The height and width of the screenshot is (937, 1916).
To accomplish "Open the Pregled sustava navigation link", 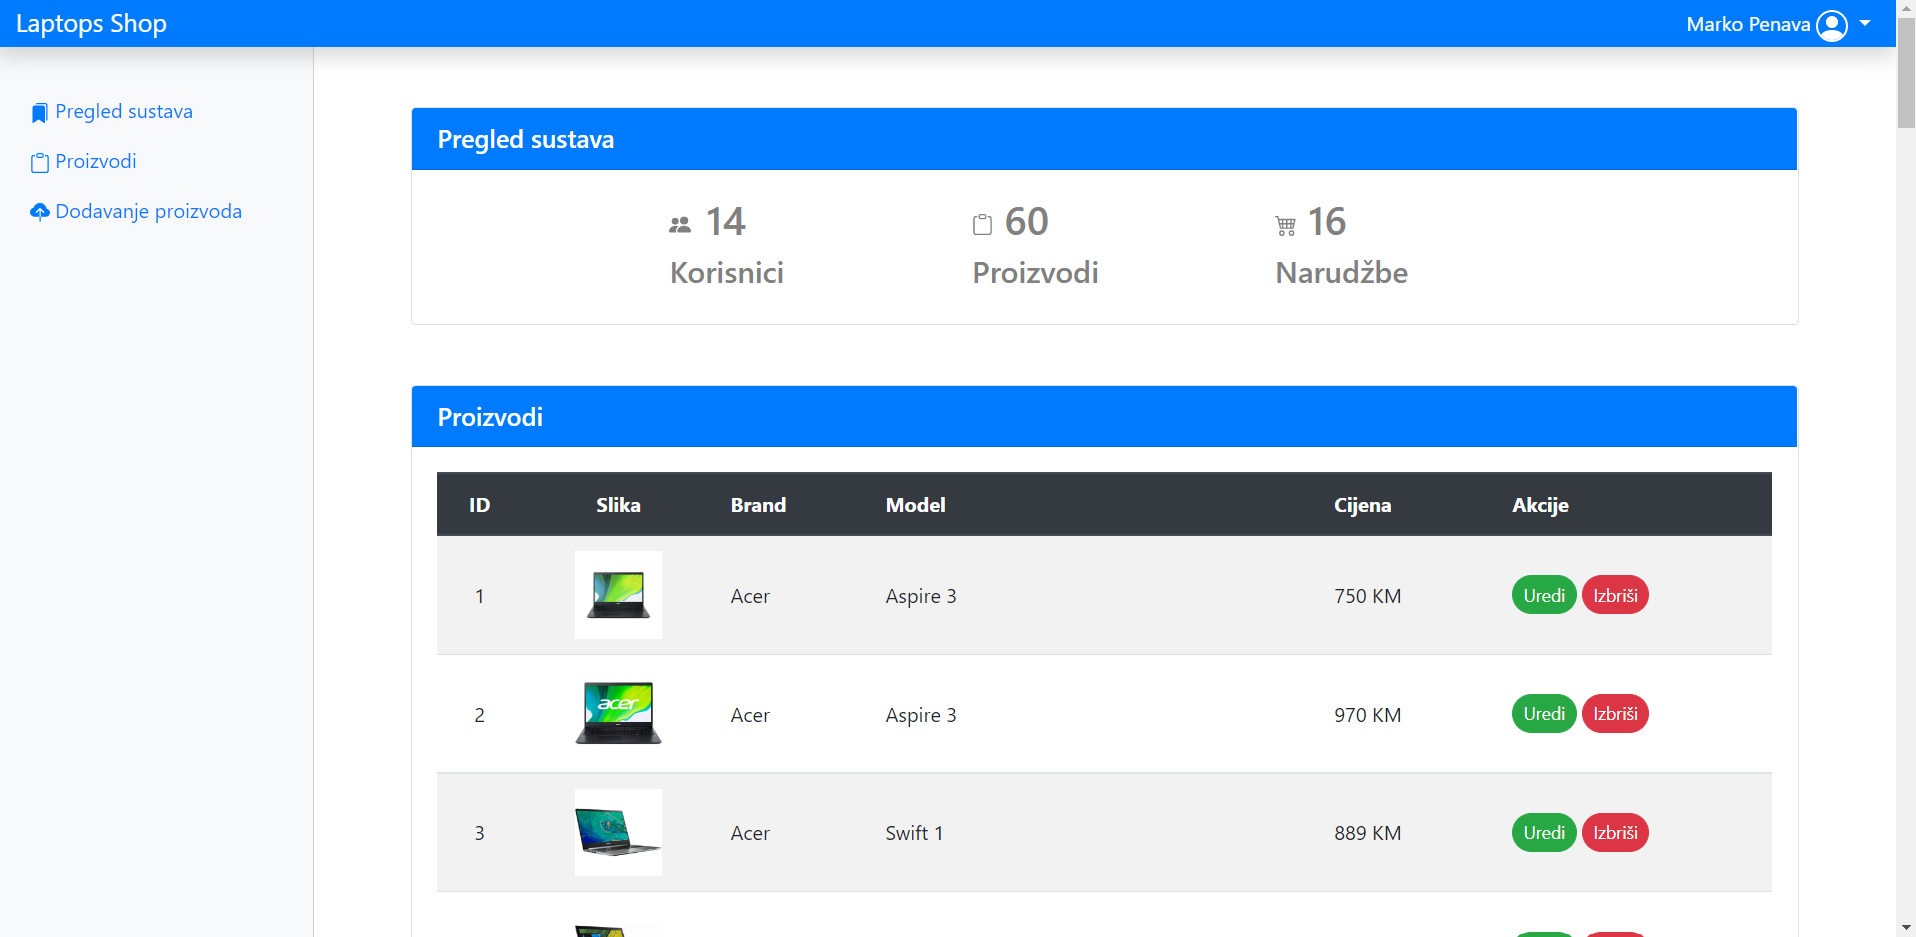I will [x=124, y=111].
